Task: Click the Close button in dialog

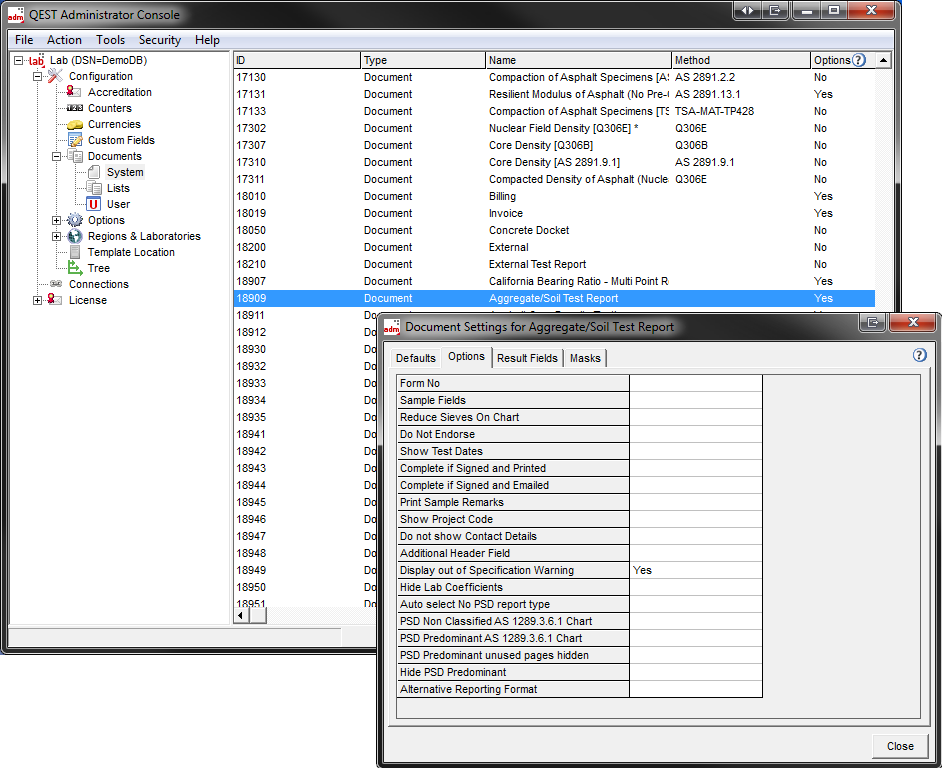Action: pos(899,746)
